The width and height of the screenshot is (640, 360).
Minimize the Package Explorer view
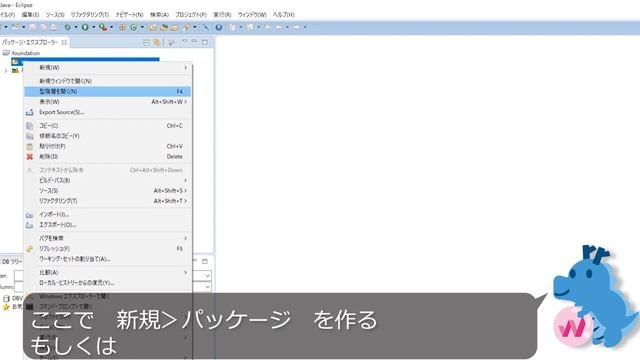[194, 42]
